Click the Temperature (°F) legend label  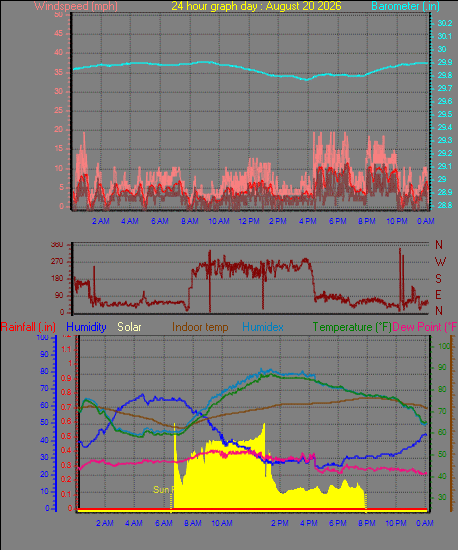coord(352,327)
